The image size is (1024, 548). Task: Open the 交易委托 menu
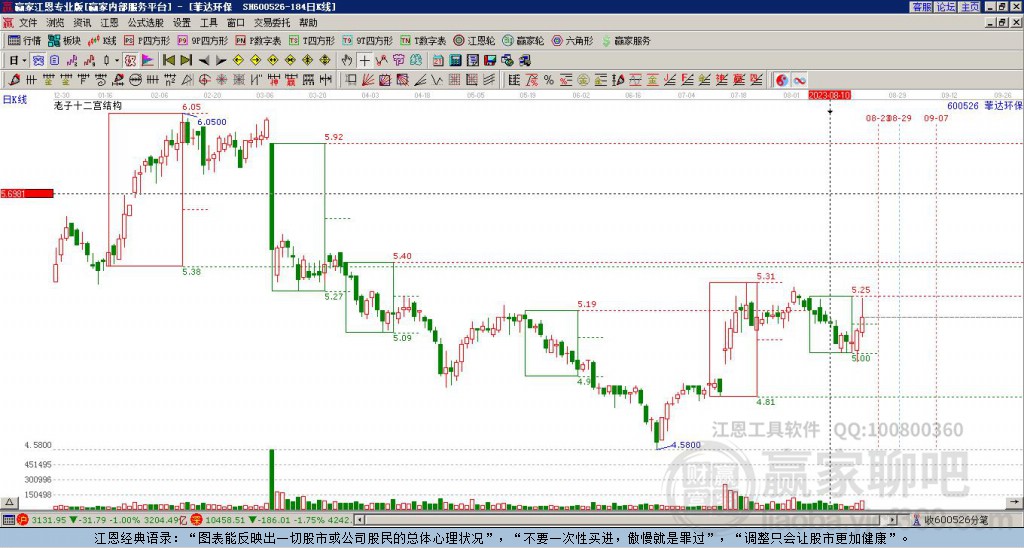(x=272, y=23)
